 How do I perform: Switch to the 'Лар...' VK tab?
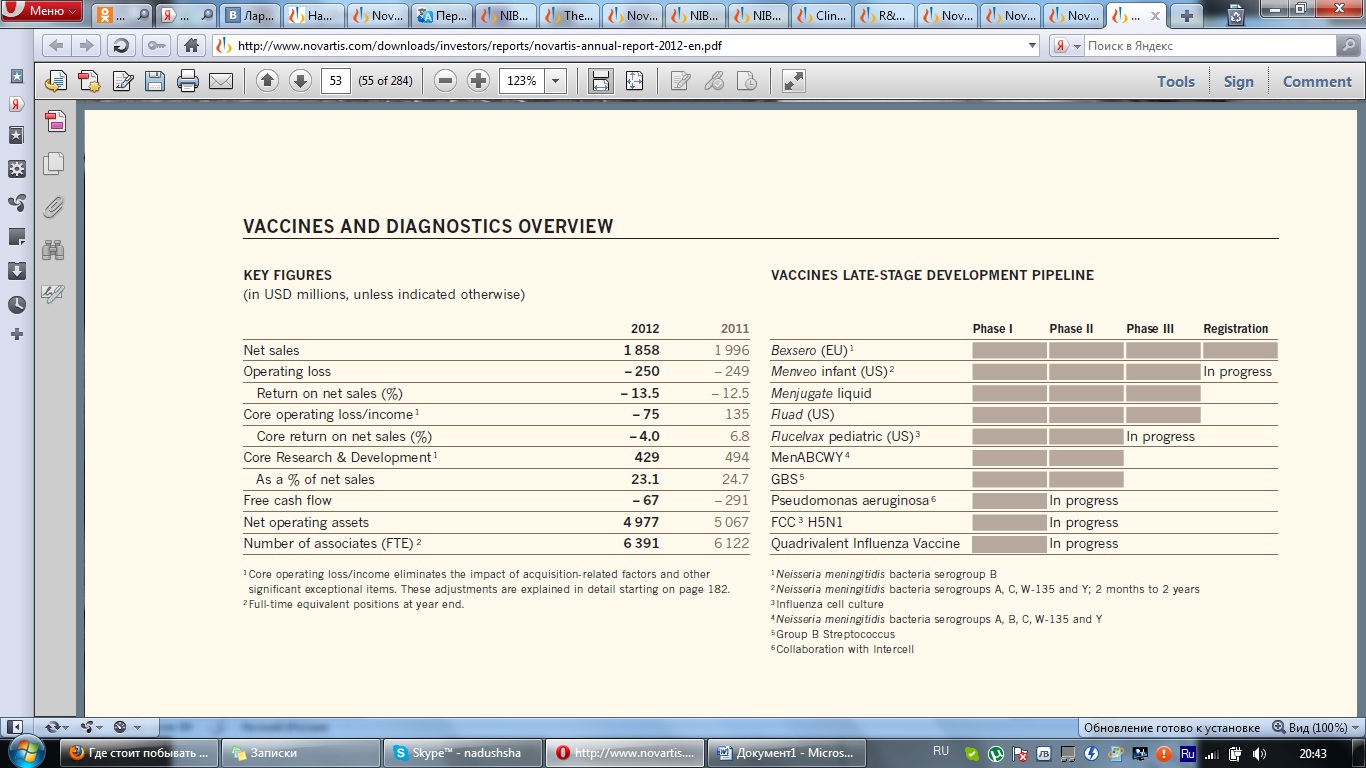(250, 15)
